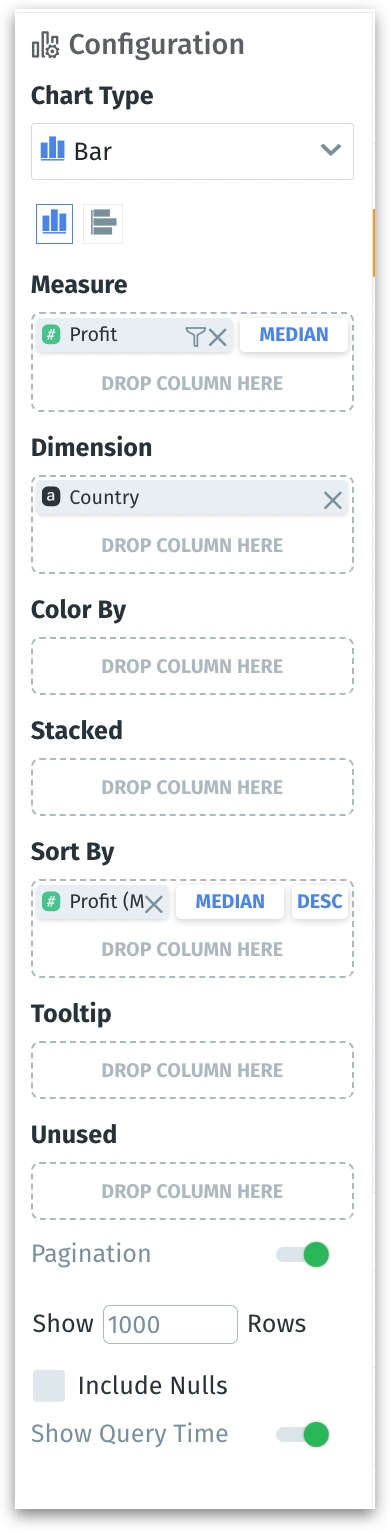
Task: Toggle the Show Query Time switch
Action: click(x=303, y=1434)
